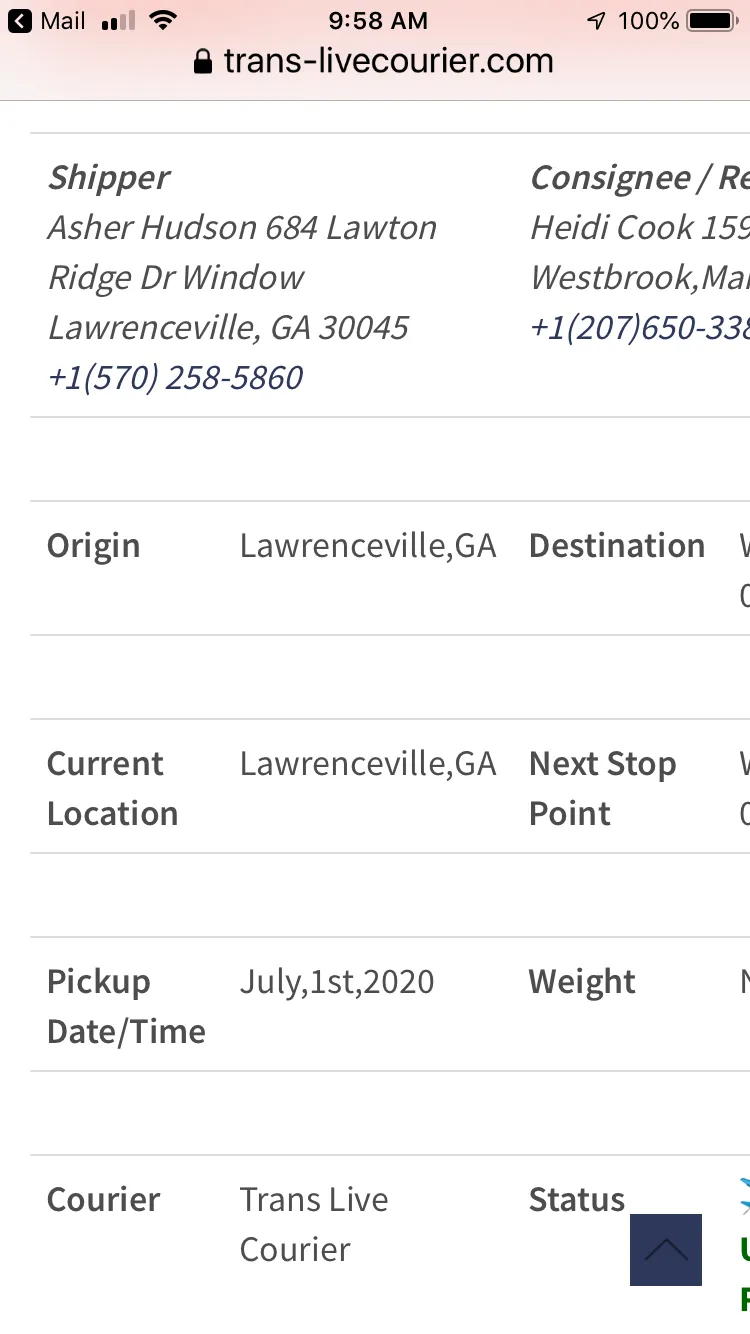Tap the scroll-to-top arrow button
The image size is (750, 1334).
666,1249
